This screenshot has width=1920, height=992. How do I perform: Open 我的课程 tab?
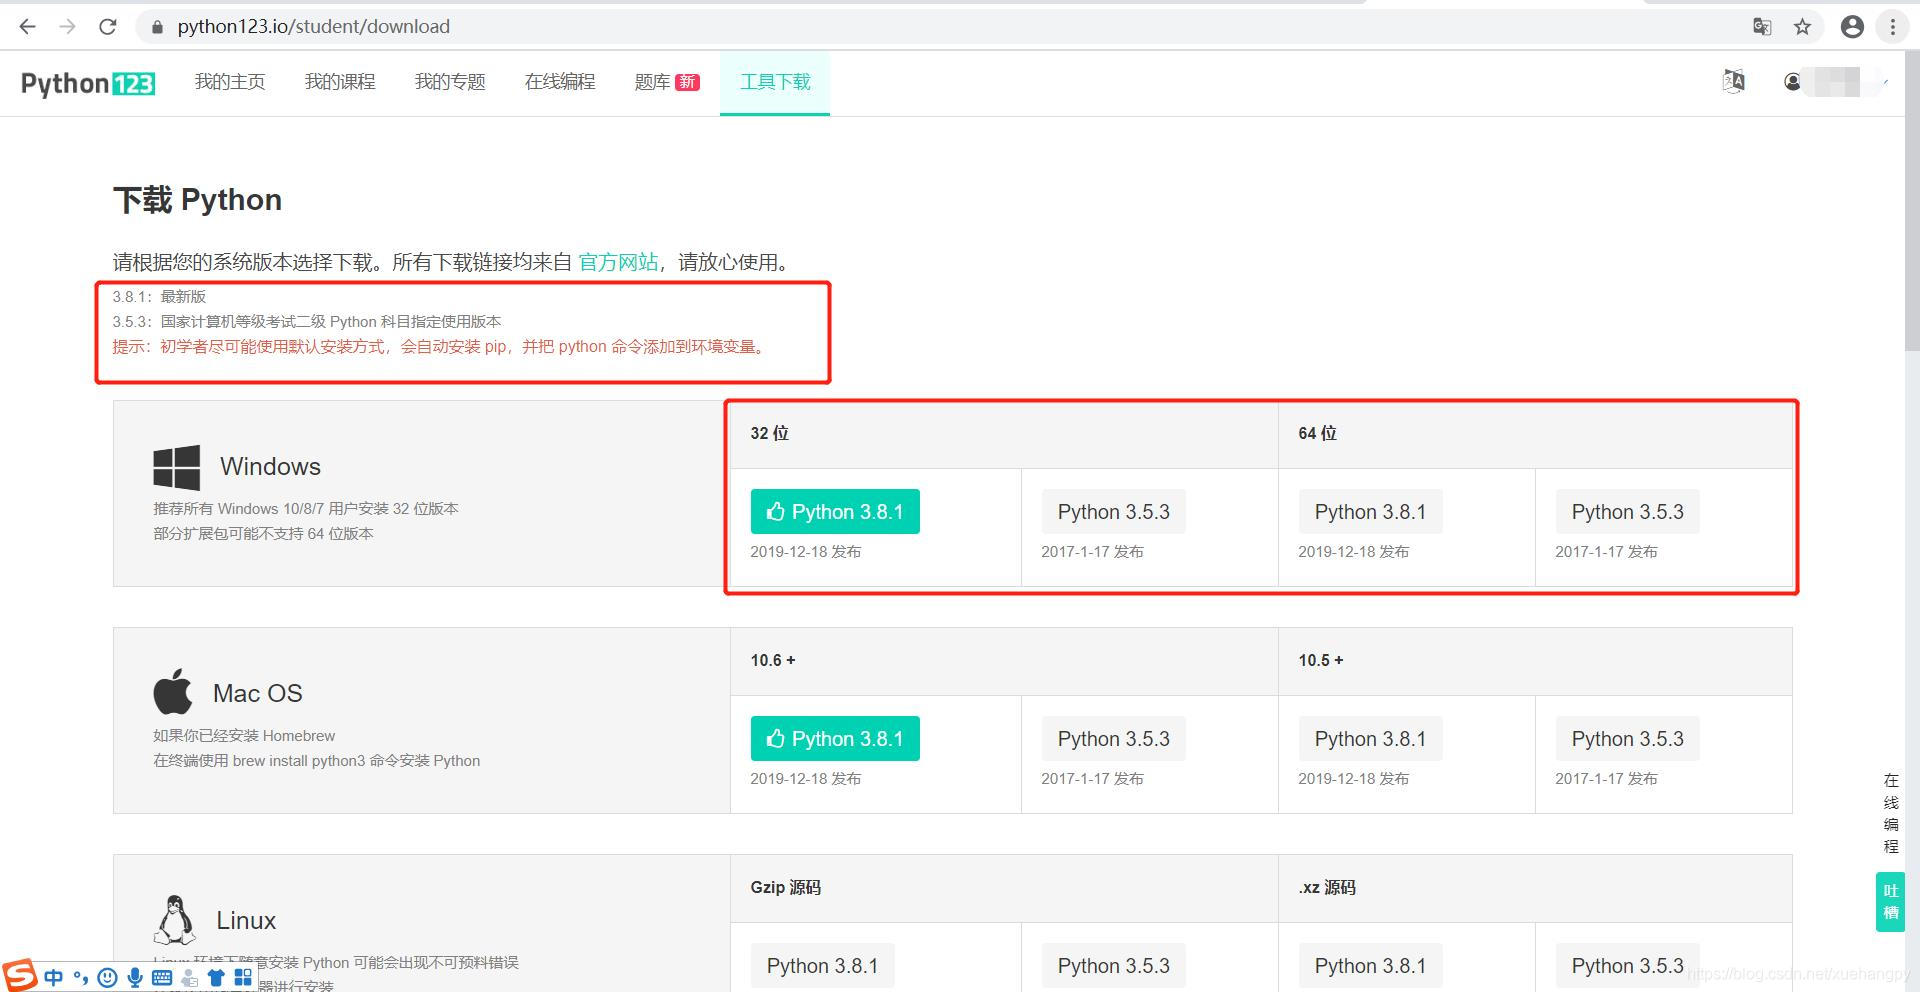(340, 82)
